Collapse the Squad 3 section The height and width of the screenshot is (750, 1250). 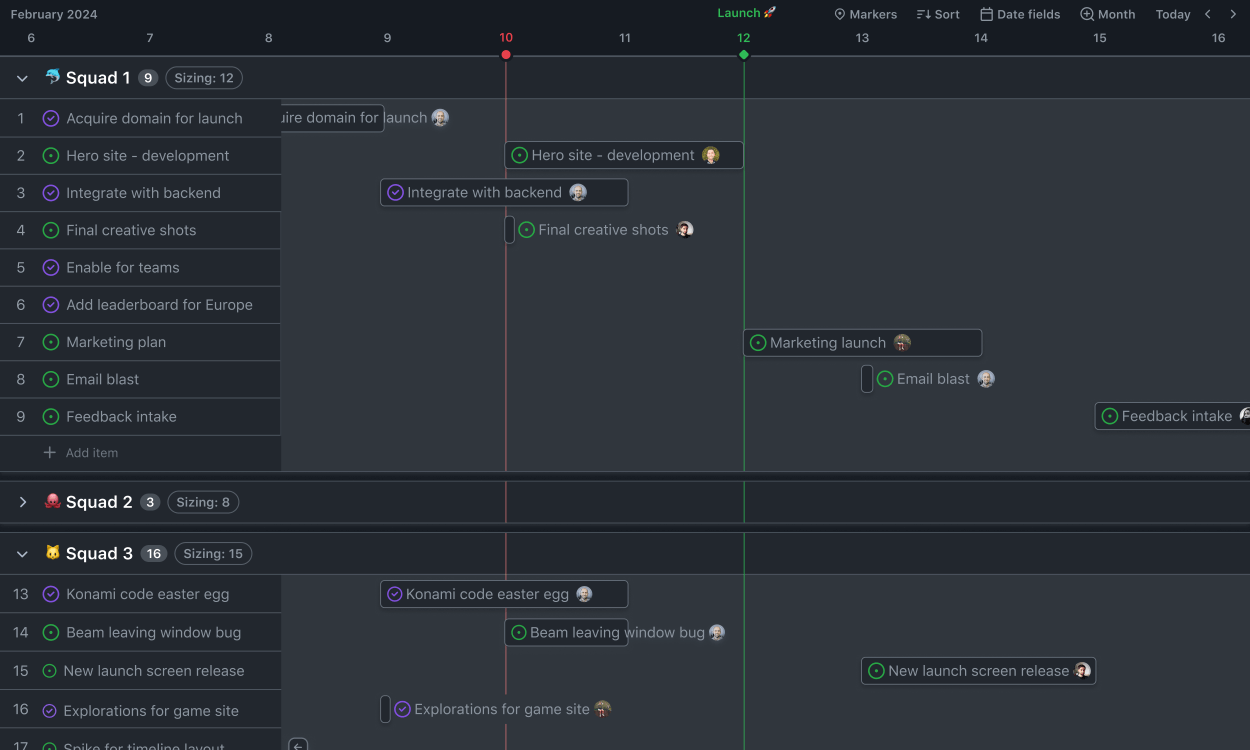click(22, 553)
